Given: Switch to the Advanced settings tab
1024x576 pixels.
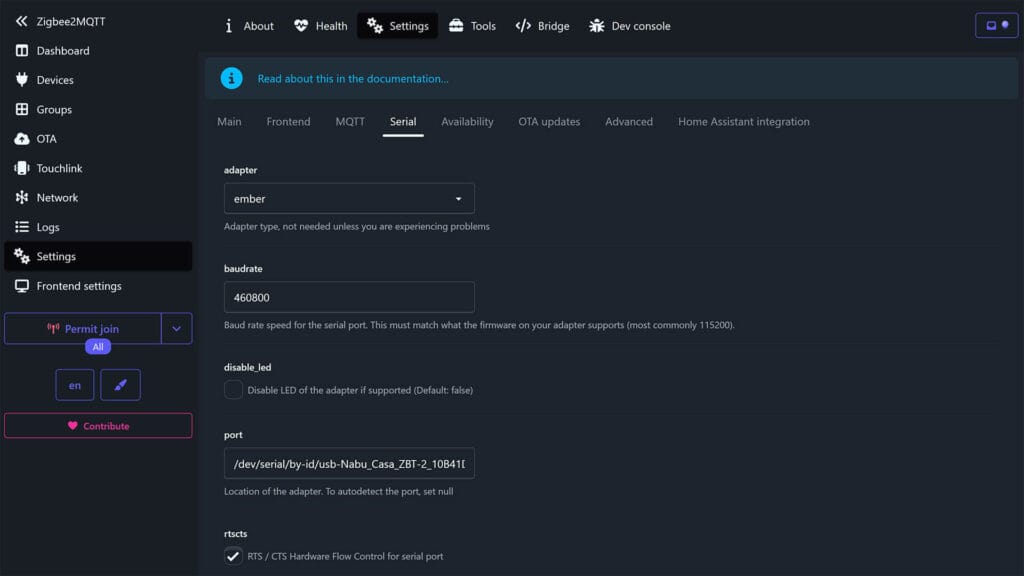Looking at the screenshot, I should [628, 121].
